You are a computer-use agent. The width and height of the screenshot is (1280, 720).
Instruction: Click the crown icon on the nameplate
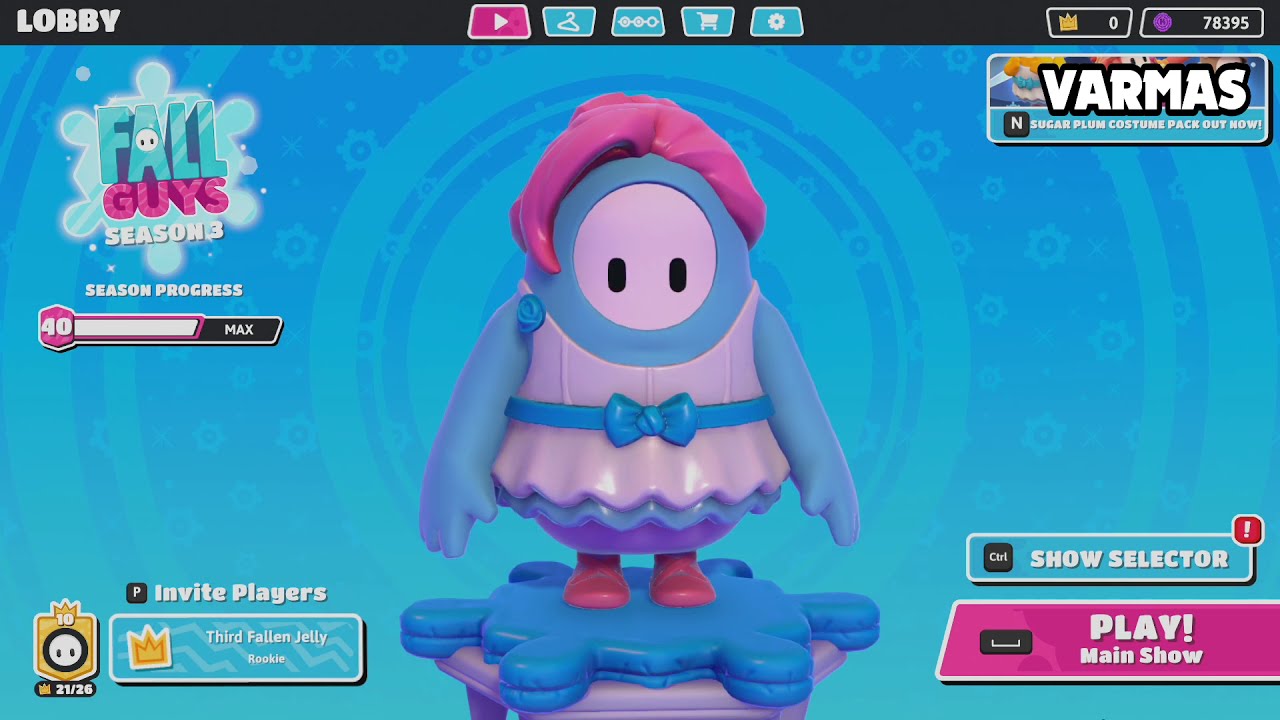[149, 649]
